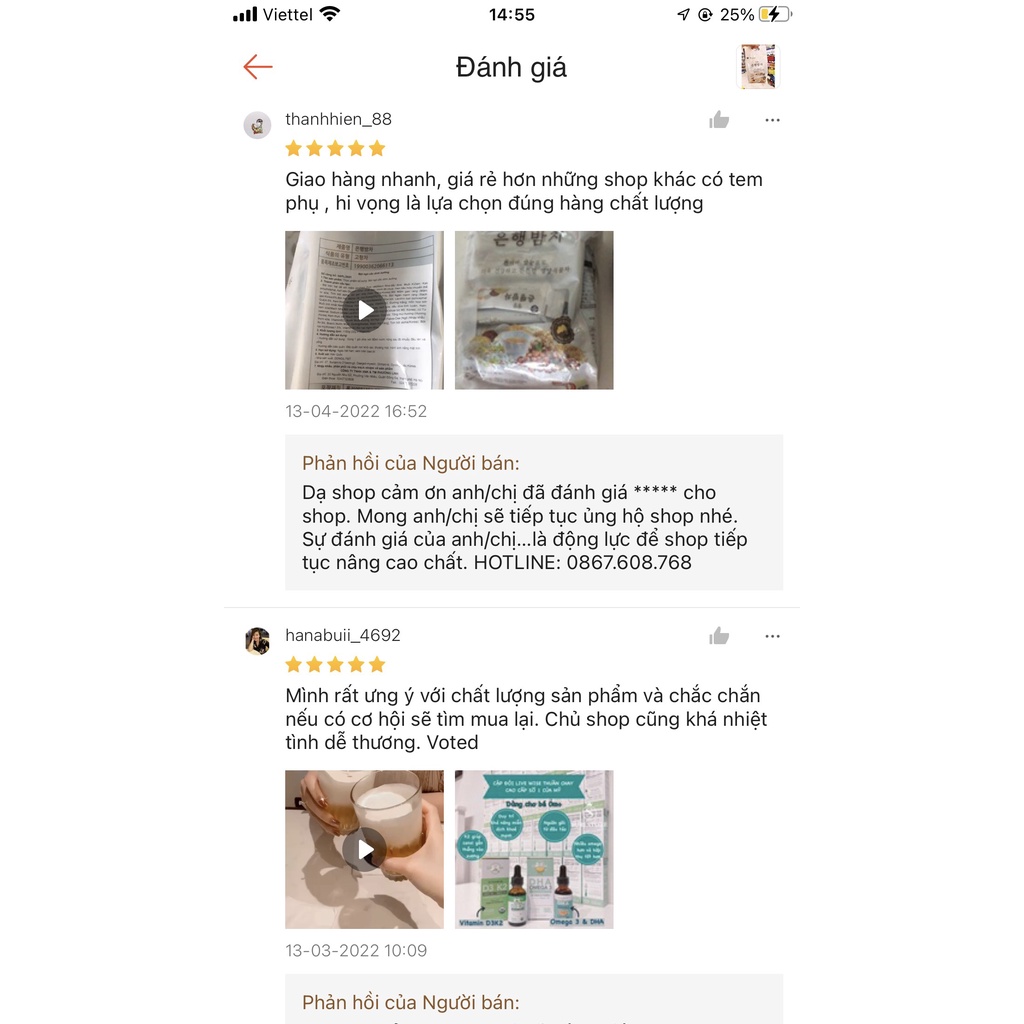Viewport: 1024px width, 1024px height.
Task: Like thanhhien_88's review with thumbs up
Action: point(719,120)
